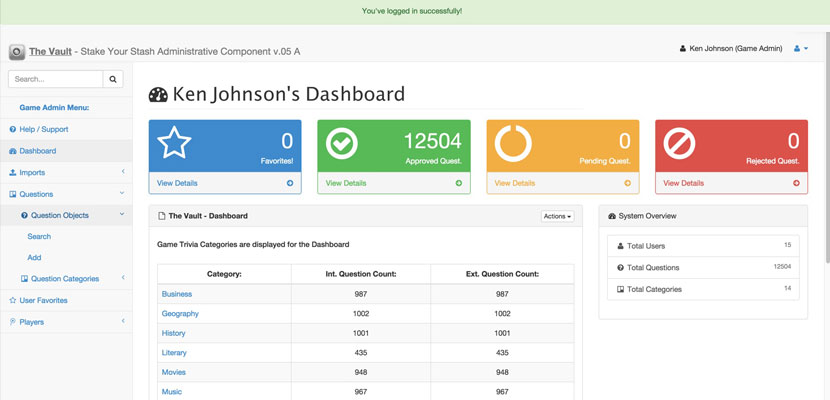Click the Help / Support question-mark icon
830x400 pixels.
pyautogui.click(x=13, y=129)
